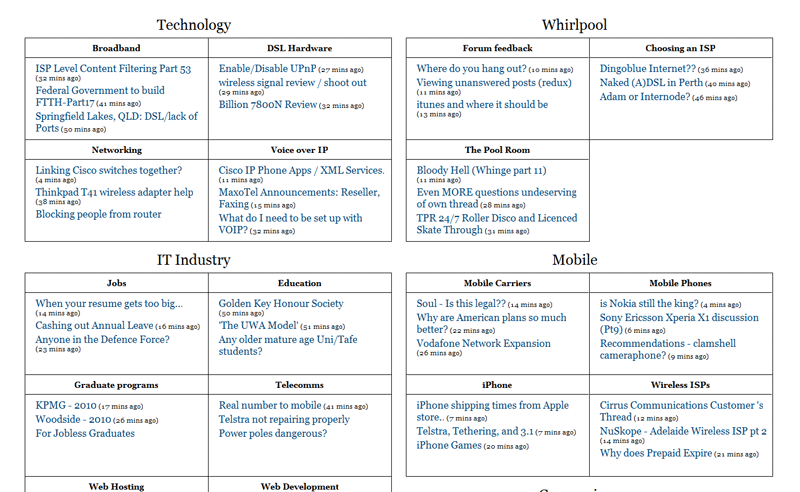The height and width of the screenshot is (492, 800).
Task: Open Real number to mobile thread
Action: pyautogui.click(x=270, y=405)
